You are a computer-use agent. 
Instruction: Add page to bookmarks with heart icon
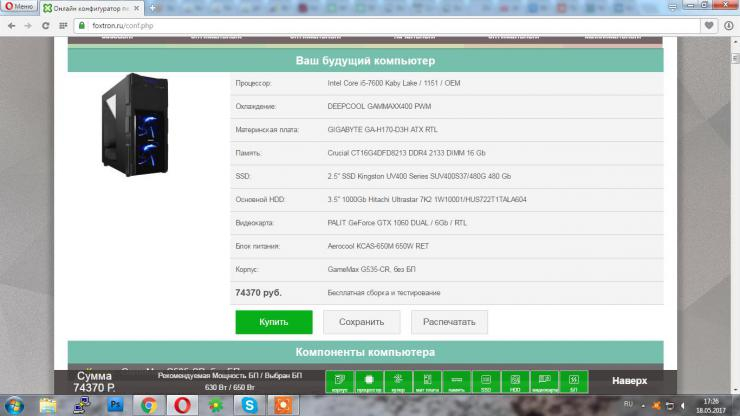point(707,23)
